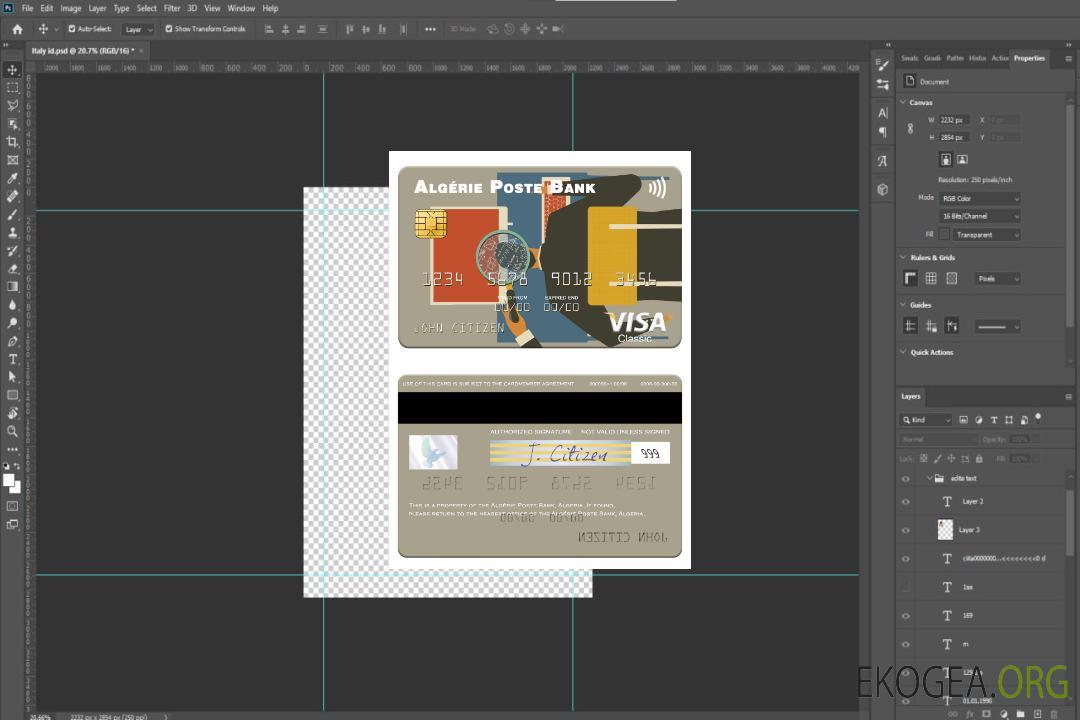Toggle Quick Mask mode icon
The height and width of the screenshot is (720, 1080).
click(x=12, y=506)
